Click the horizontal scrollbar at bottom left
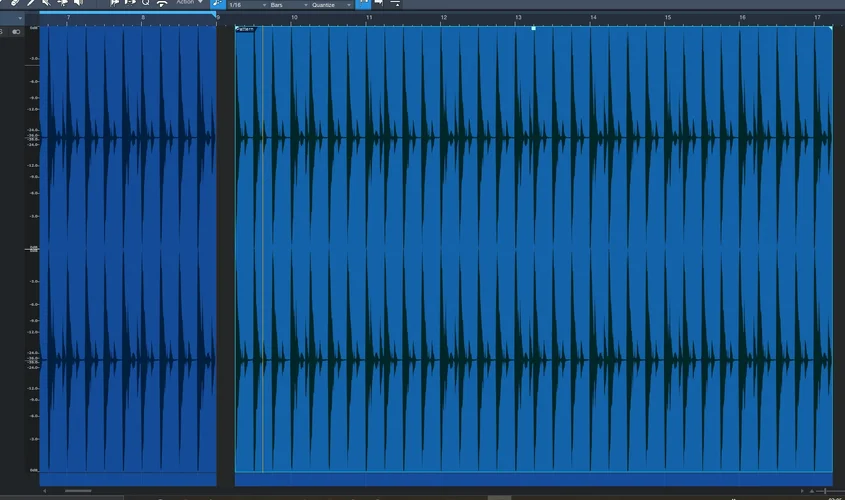This screenshot has width=845, height=500. pos(78,491)
